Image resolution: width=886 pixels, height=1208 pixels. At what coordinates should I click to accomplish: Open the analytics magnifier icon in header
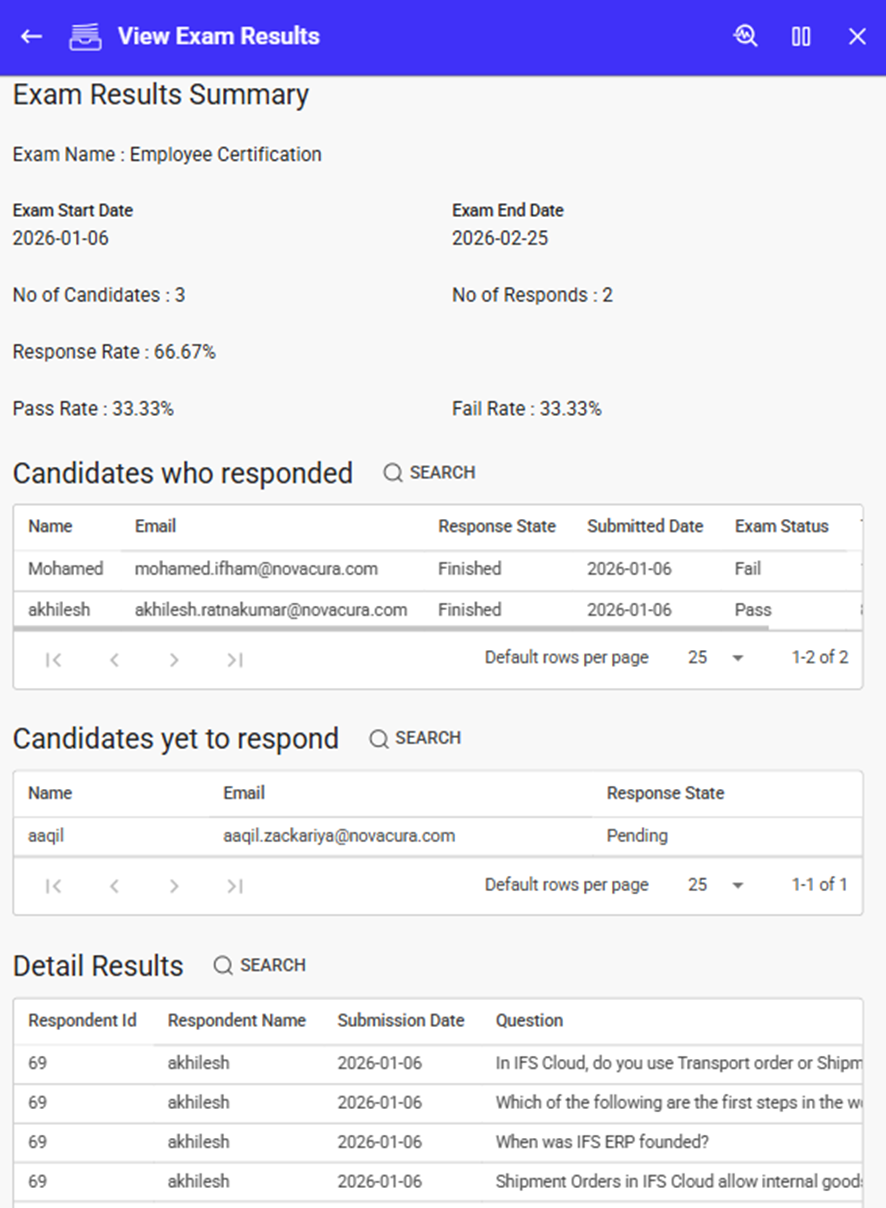745,37
